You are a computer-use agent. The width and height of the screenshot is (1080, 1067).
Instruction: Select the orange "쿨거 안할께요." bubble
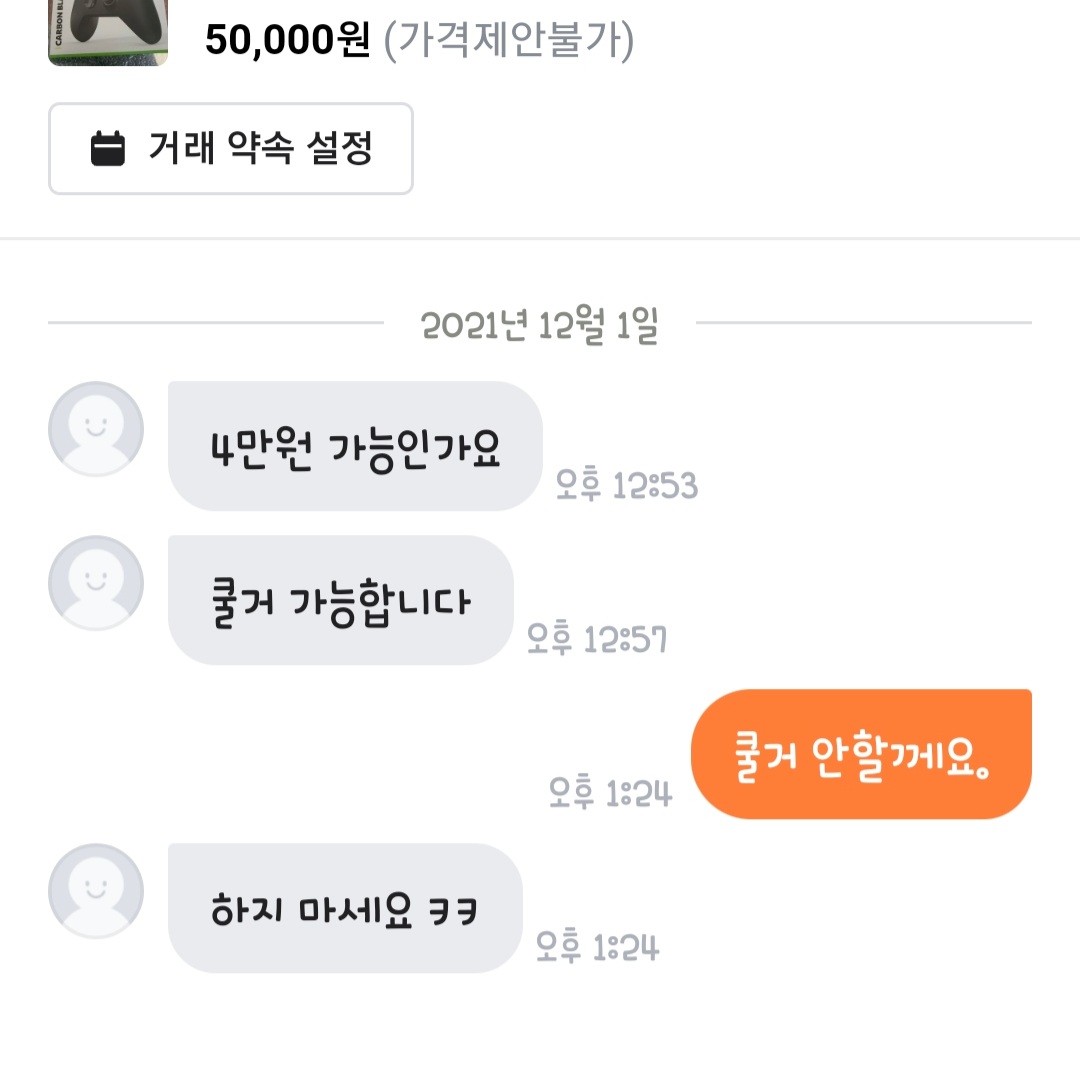tap(861, 754)
